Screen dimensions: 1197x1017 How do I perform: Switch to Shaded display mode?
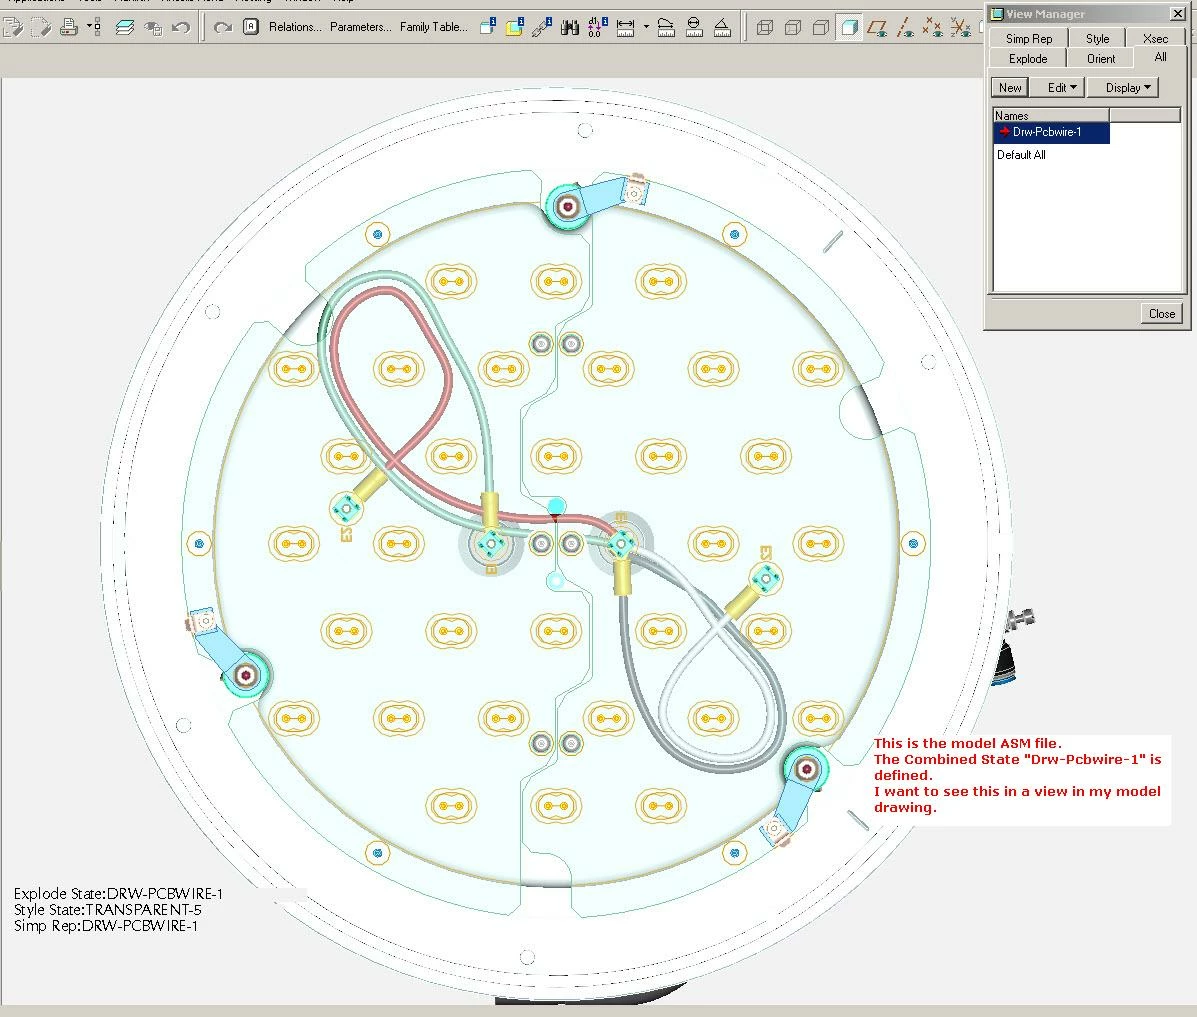[x=849, y=28]
